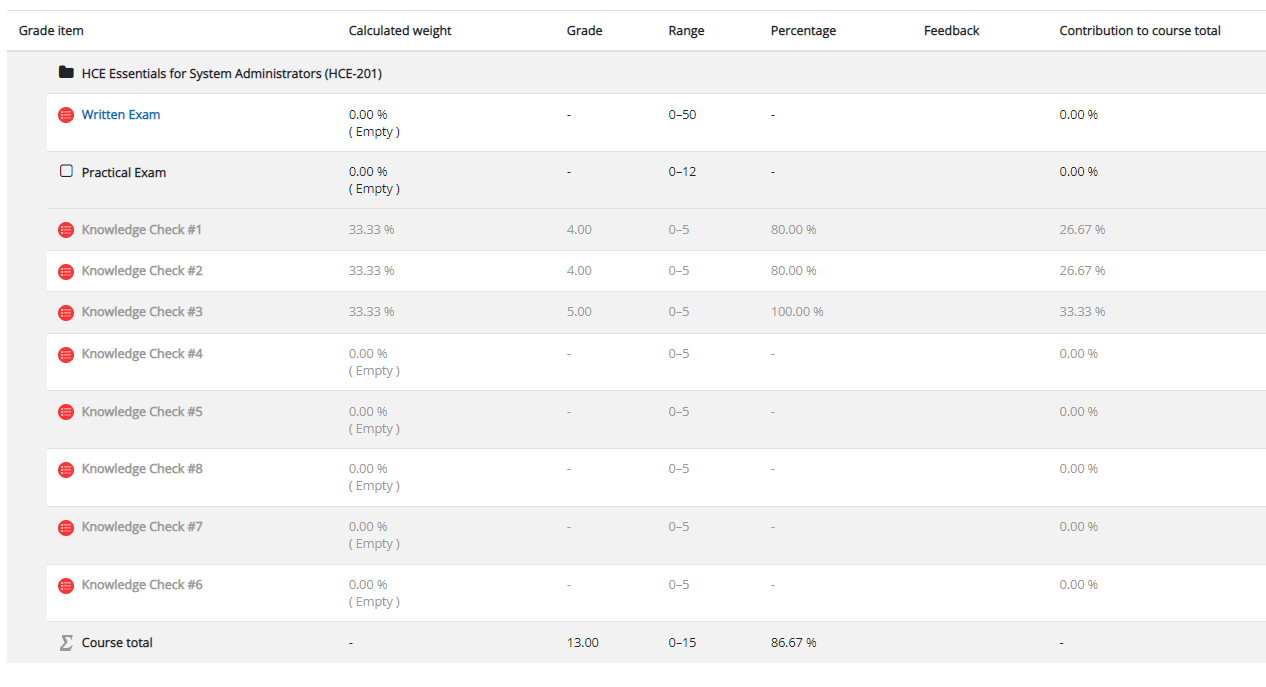Click the Knowledge Check #4 quiz icon
This screenshot has width=1266, height=687.
66,354
